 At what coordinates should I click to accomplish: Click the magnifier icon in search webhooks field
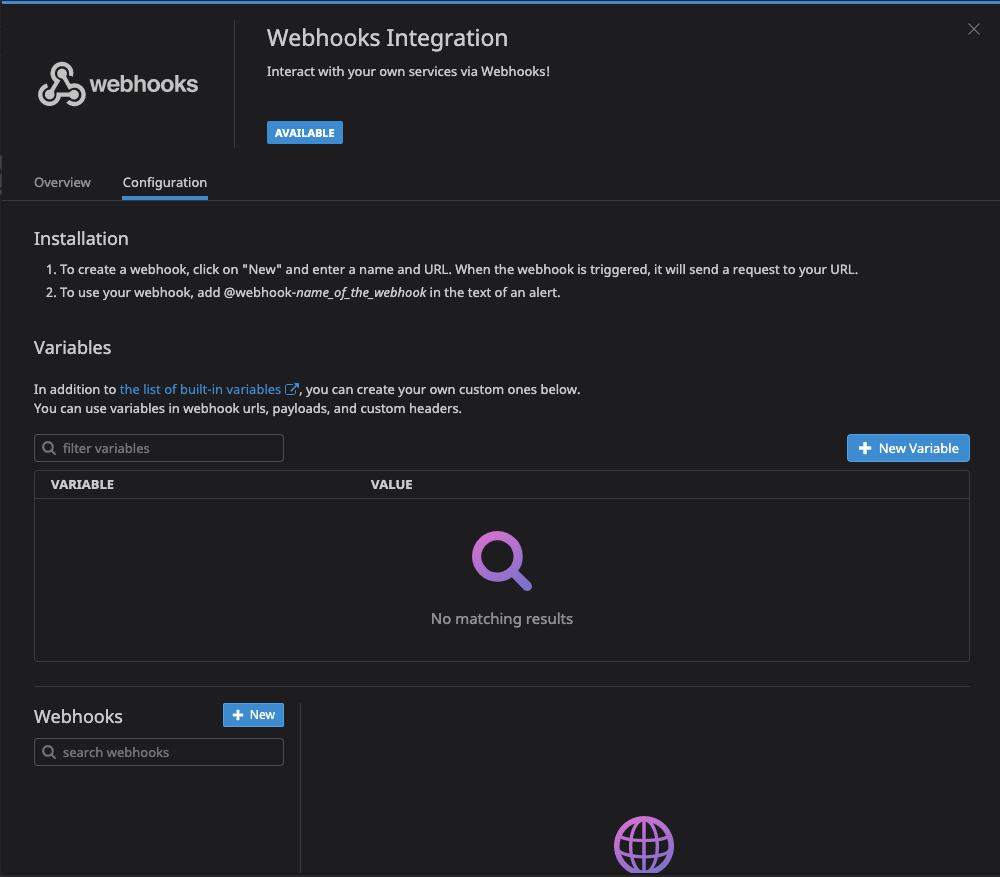pos(49,752)
